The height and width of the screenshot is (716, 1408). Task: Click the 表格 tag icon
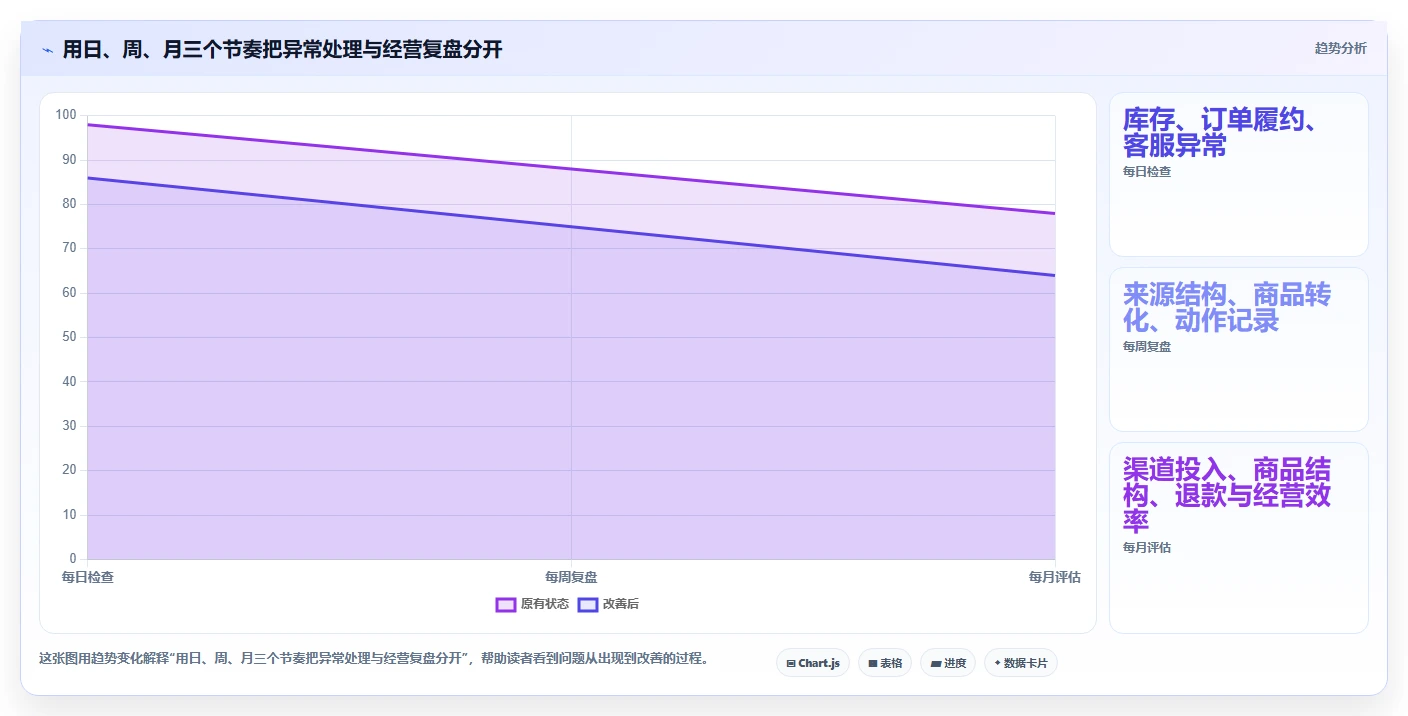click(873, 663)
